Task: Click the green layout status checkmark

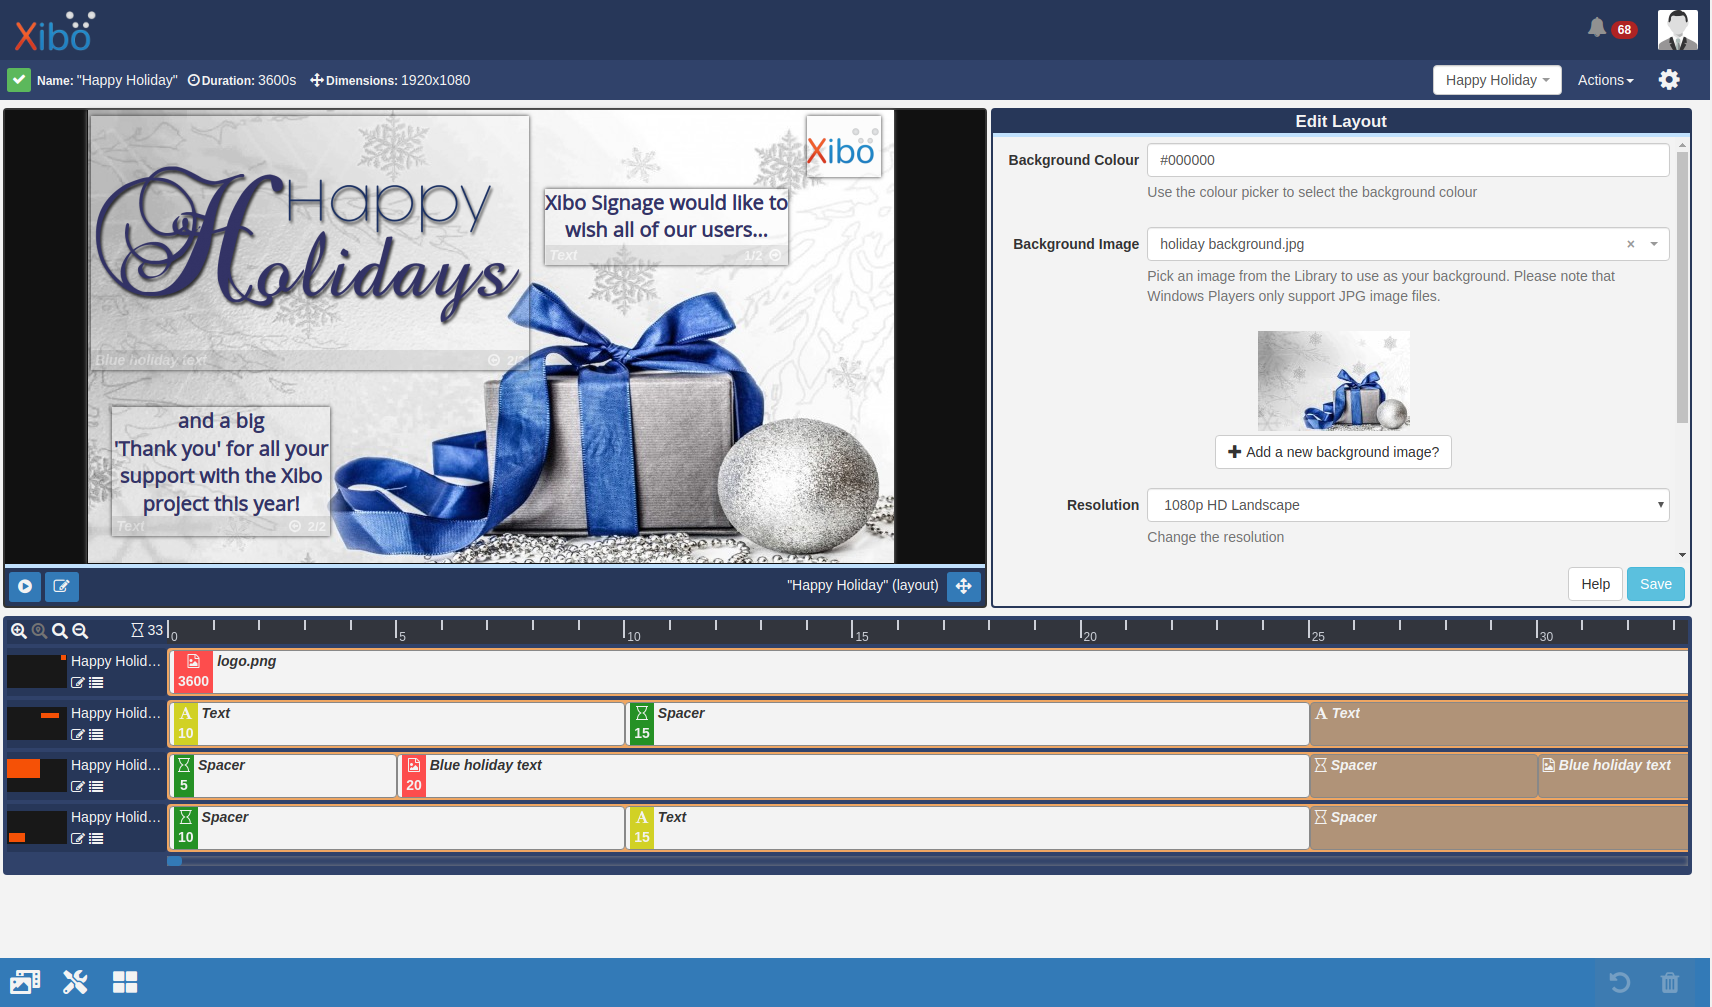Action: pos(19,80)
